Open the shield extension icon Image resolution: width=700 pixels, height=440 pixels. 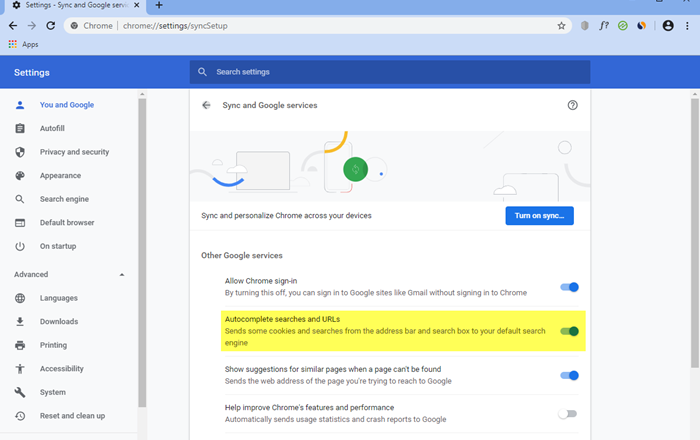pyautogui.click(x=584, y=26)
